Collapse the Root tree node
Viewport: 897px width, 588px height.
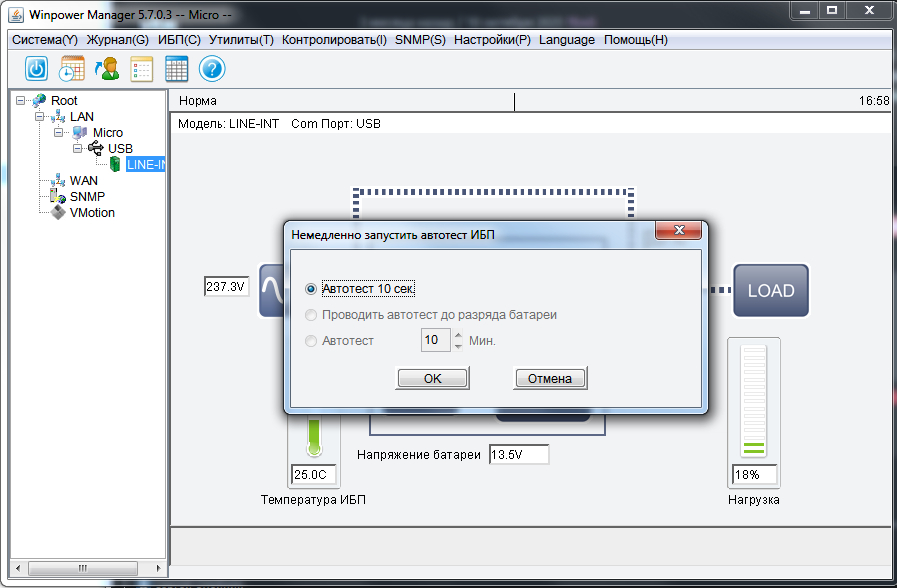21,101
